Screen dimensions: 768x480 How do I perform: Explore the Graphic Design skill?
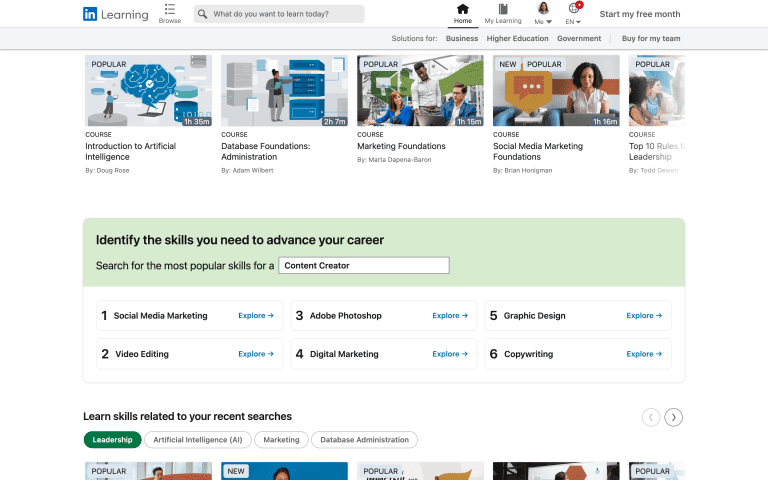click(644, 316)
